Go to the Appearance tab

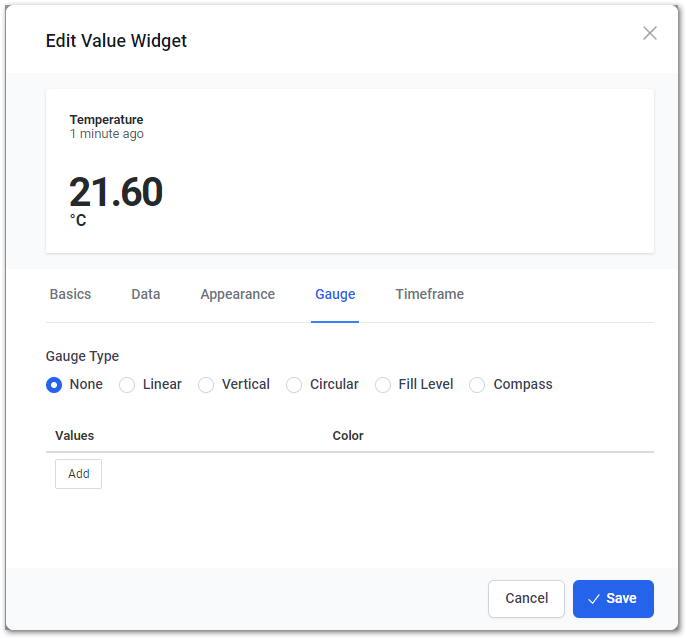click(x=237, y=294)
